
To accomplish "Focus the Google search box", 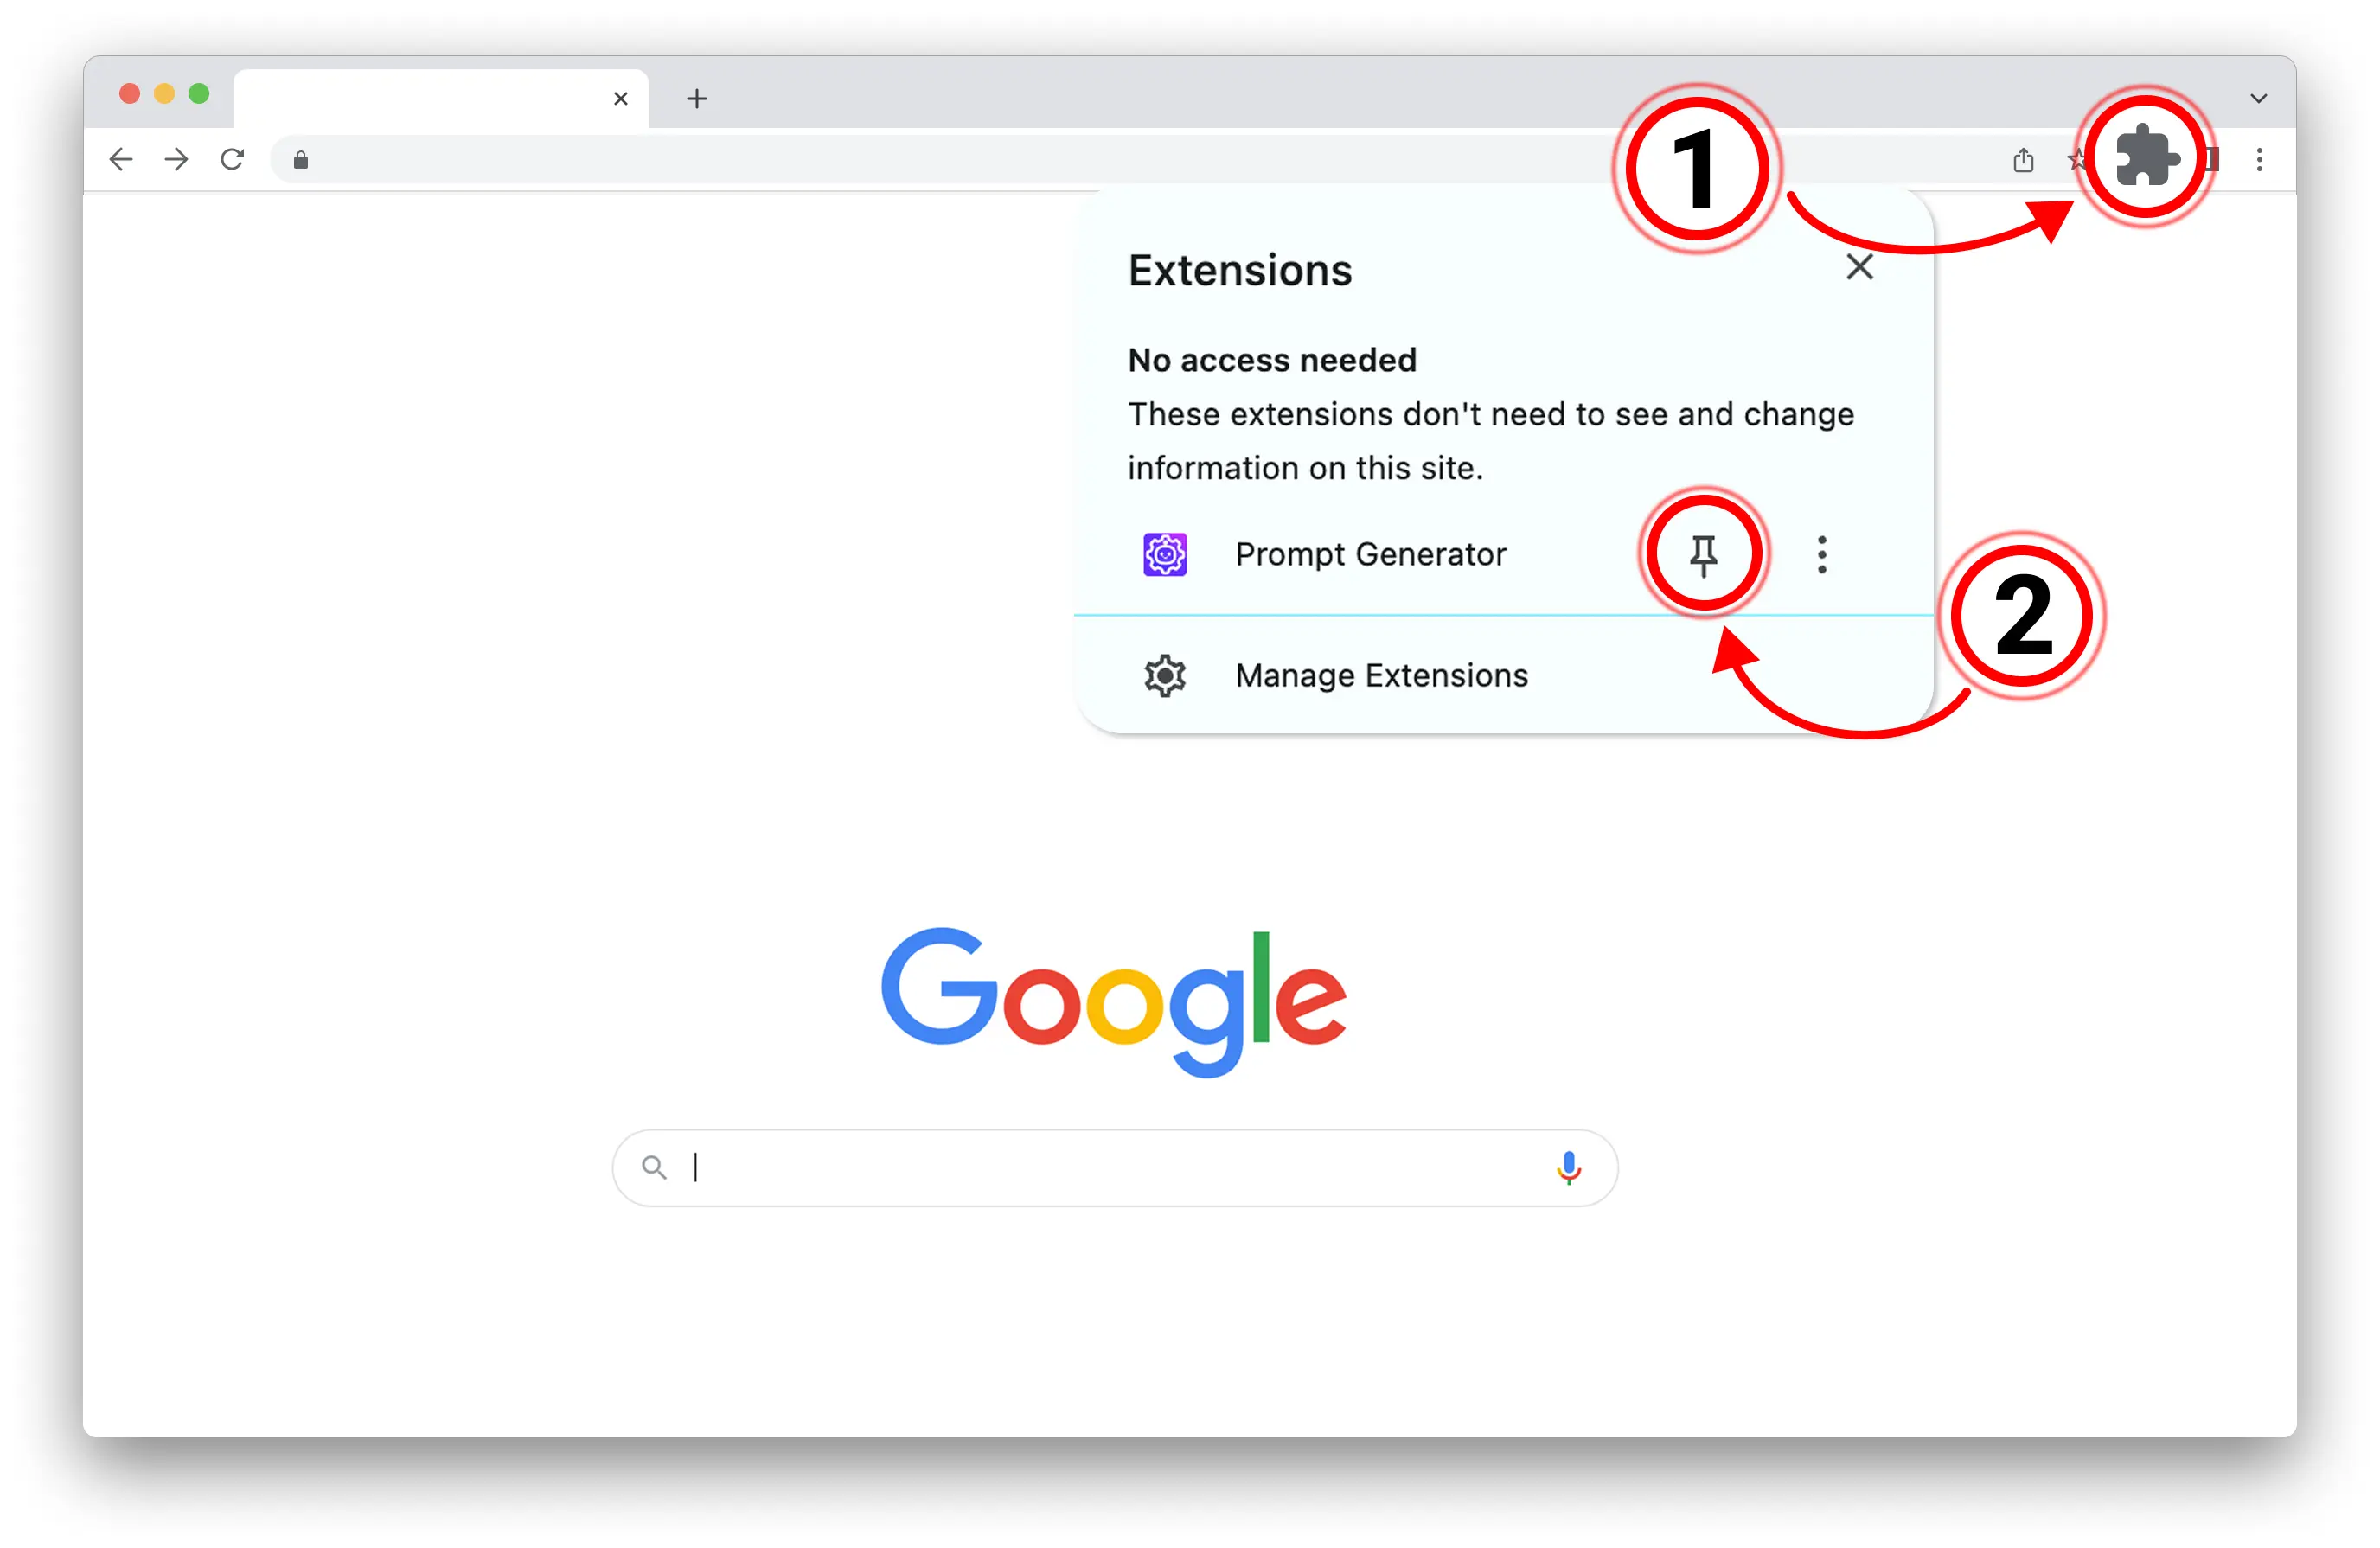I will tap(1114, 1167).
